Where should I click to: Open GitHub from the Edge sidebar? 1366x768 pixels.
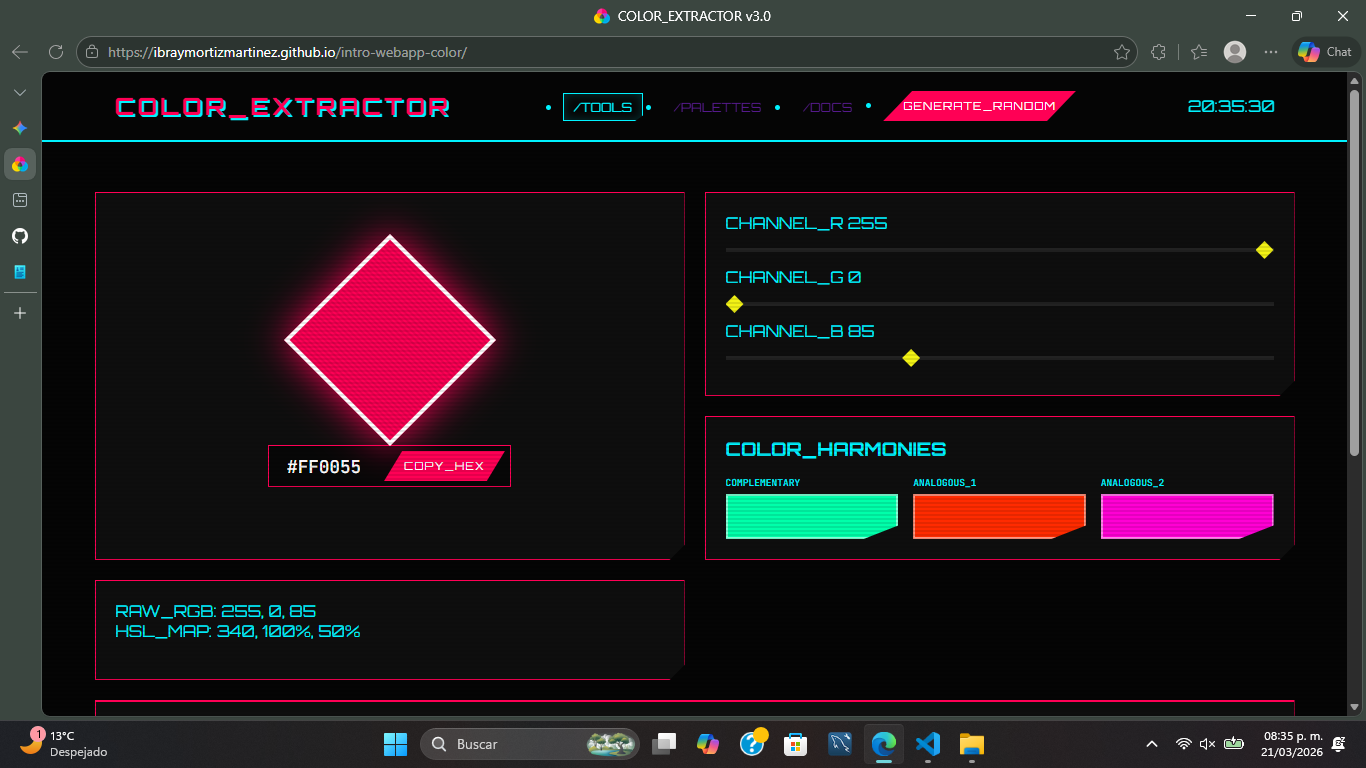[19, 235]
